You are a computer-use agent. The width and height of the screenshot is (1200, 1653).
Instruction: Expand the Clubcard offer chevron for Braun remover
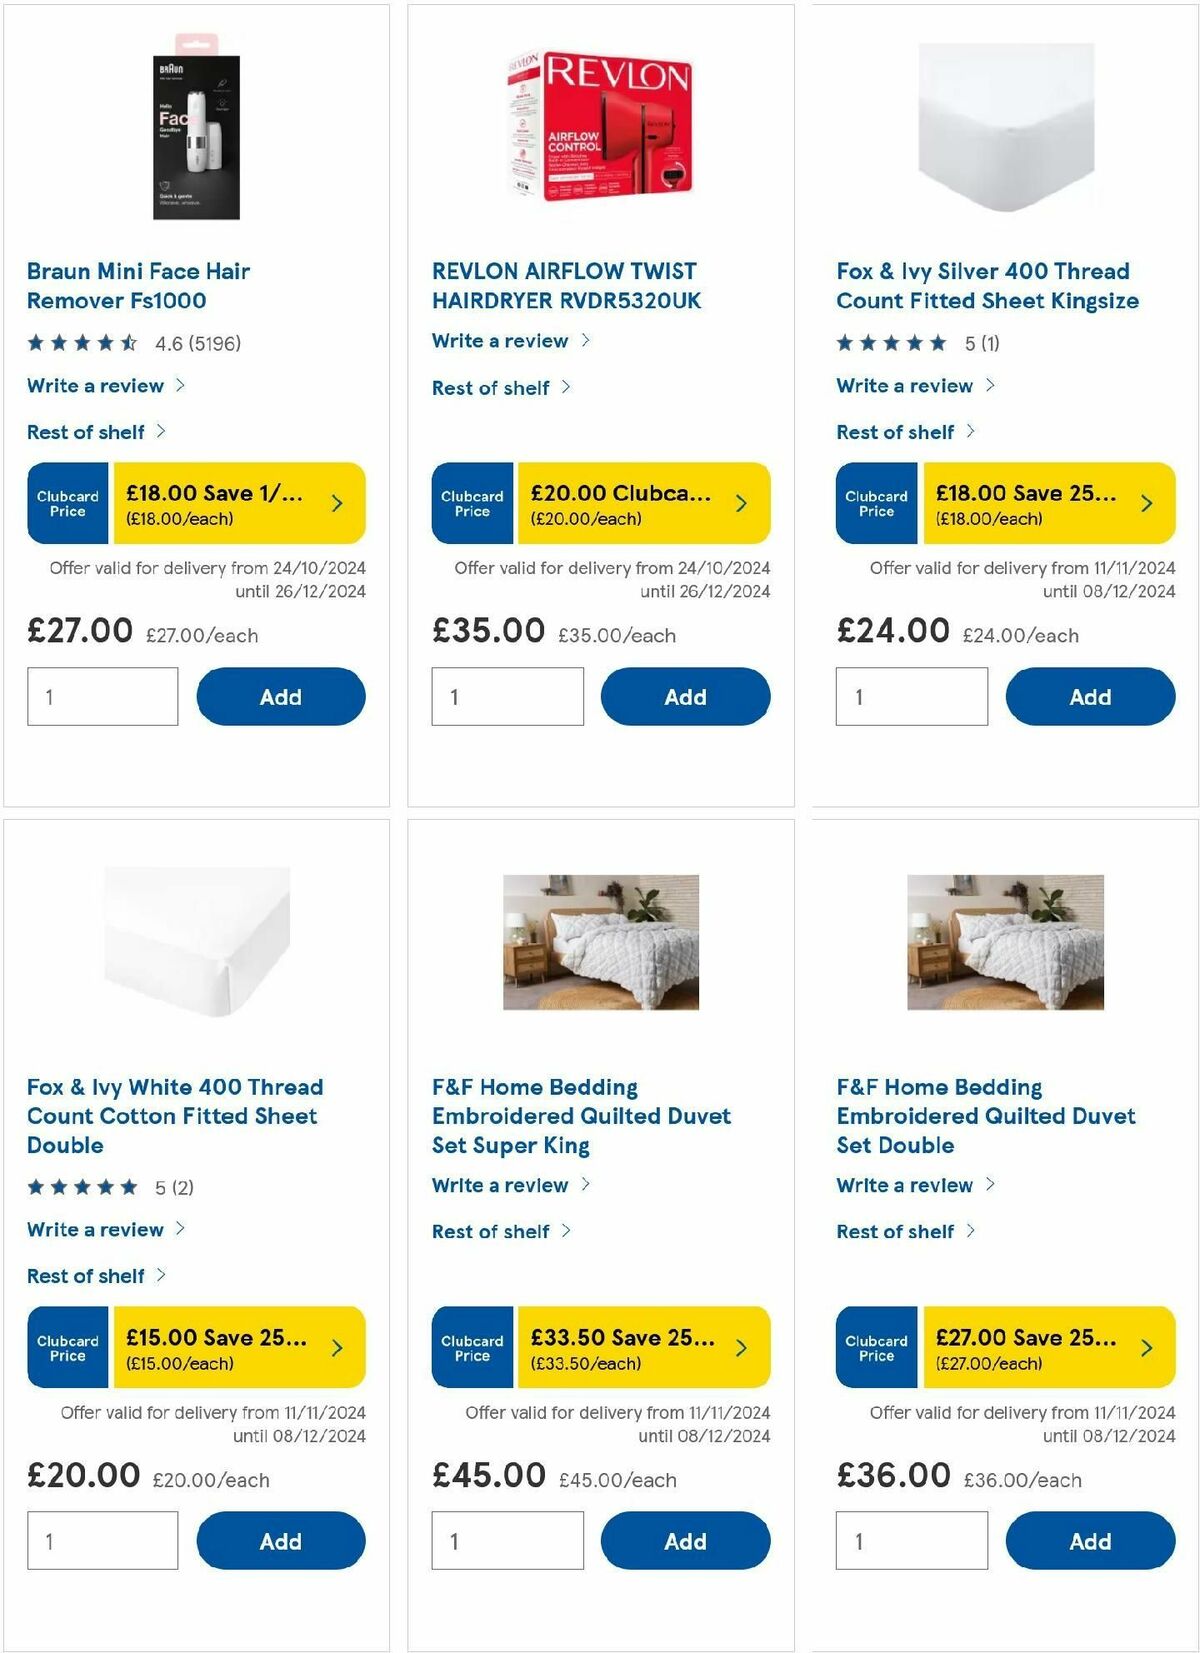pyautogui.click(x=337, y=503)
